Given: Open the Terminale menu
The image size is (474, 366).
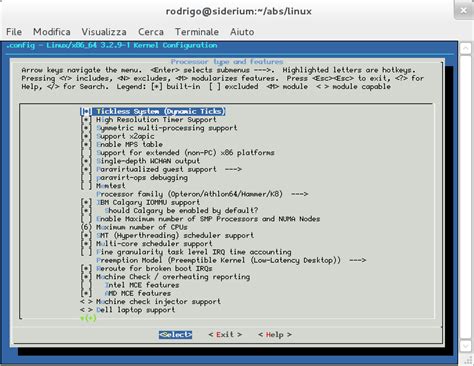Looking at the screenshot, I should click(197, 32).
